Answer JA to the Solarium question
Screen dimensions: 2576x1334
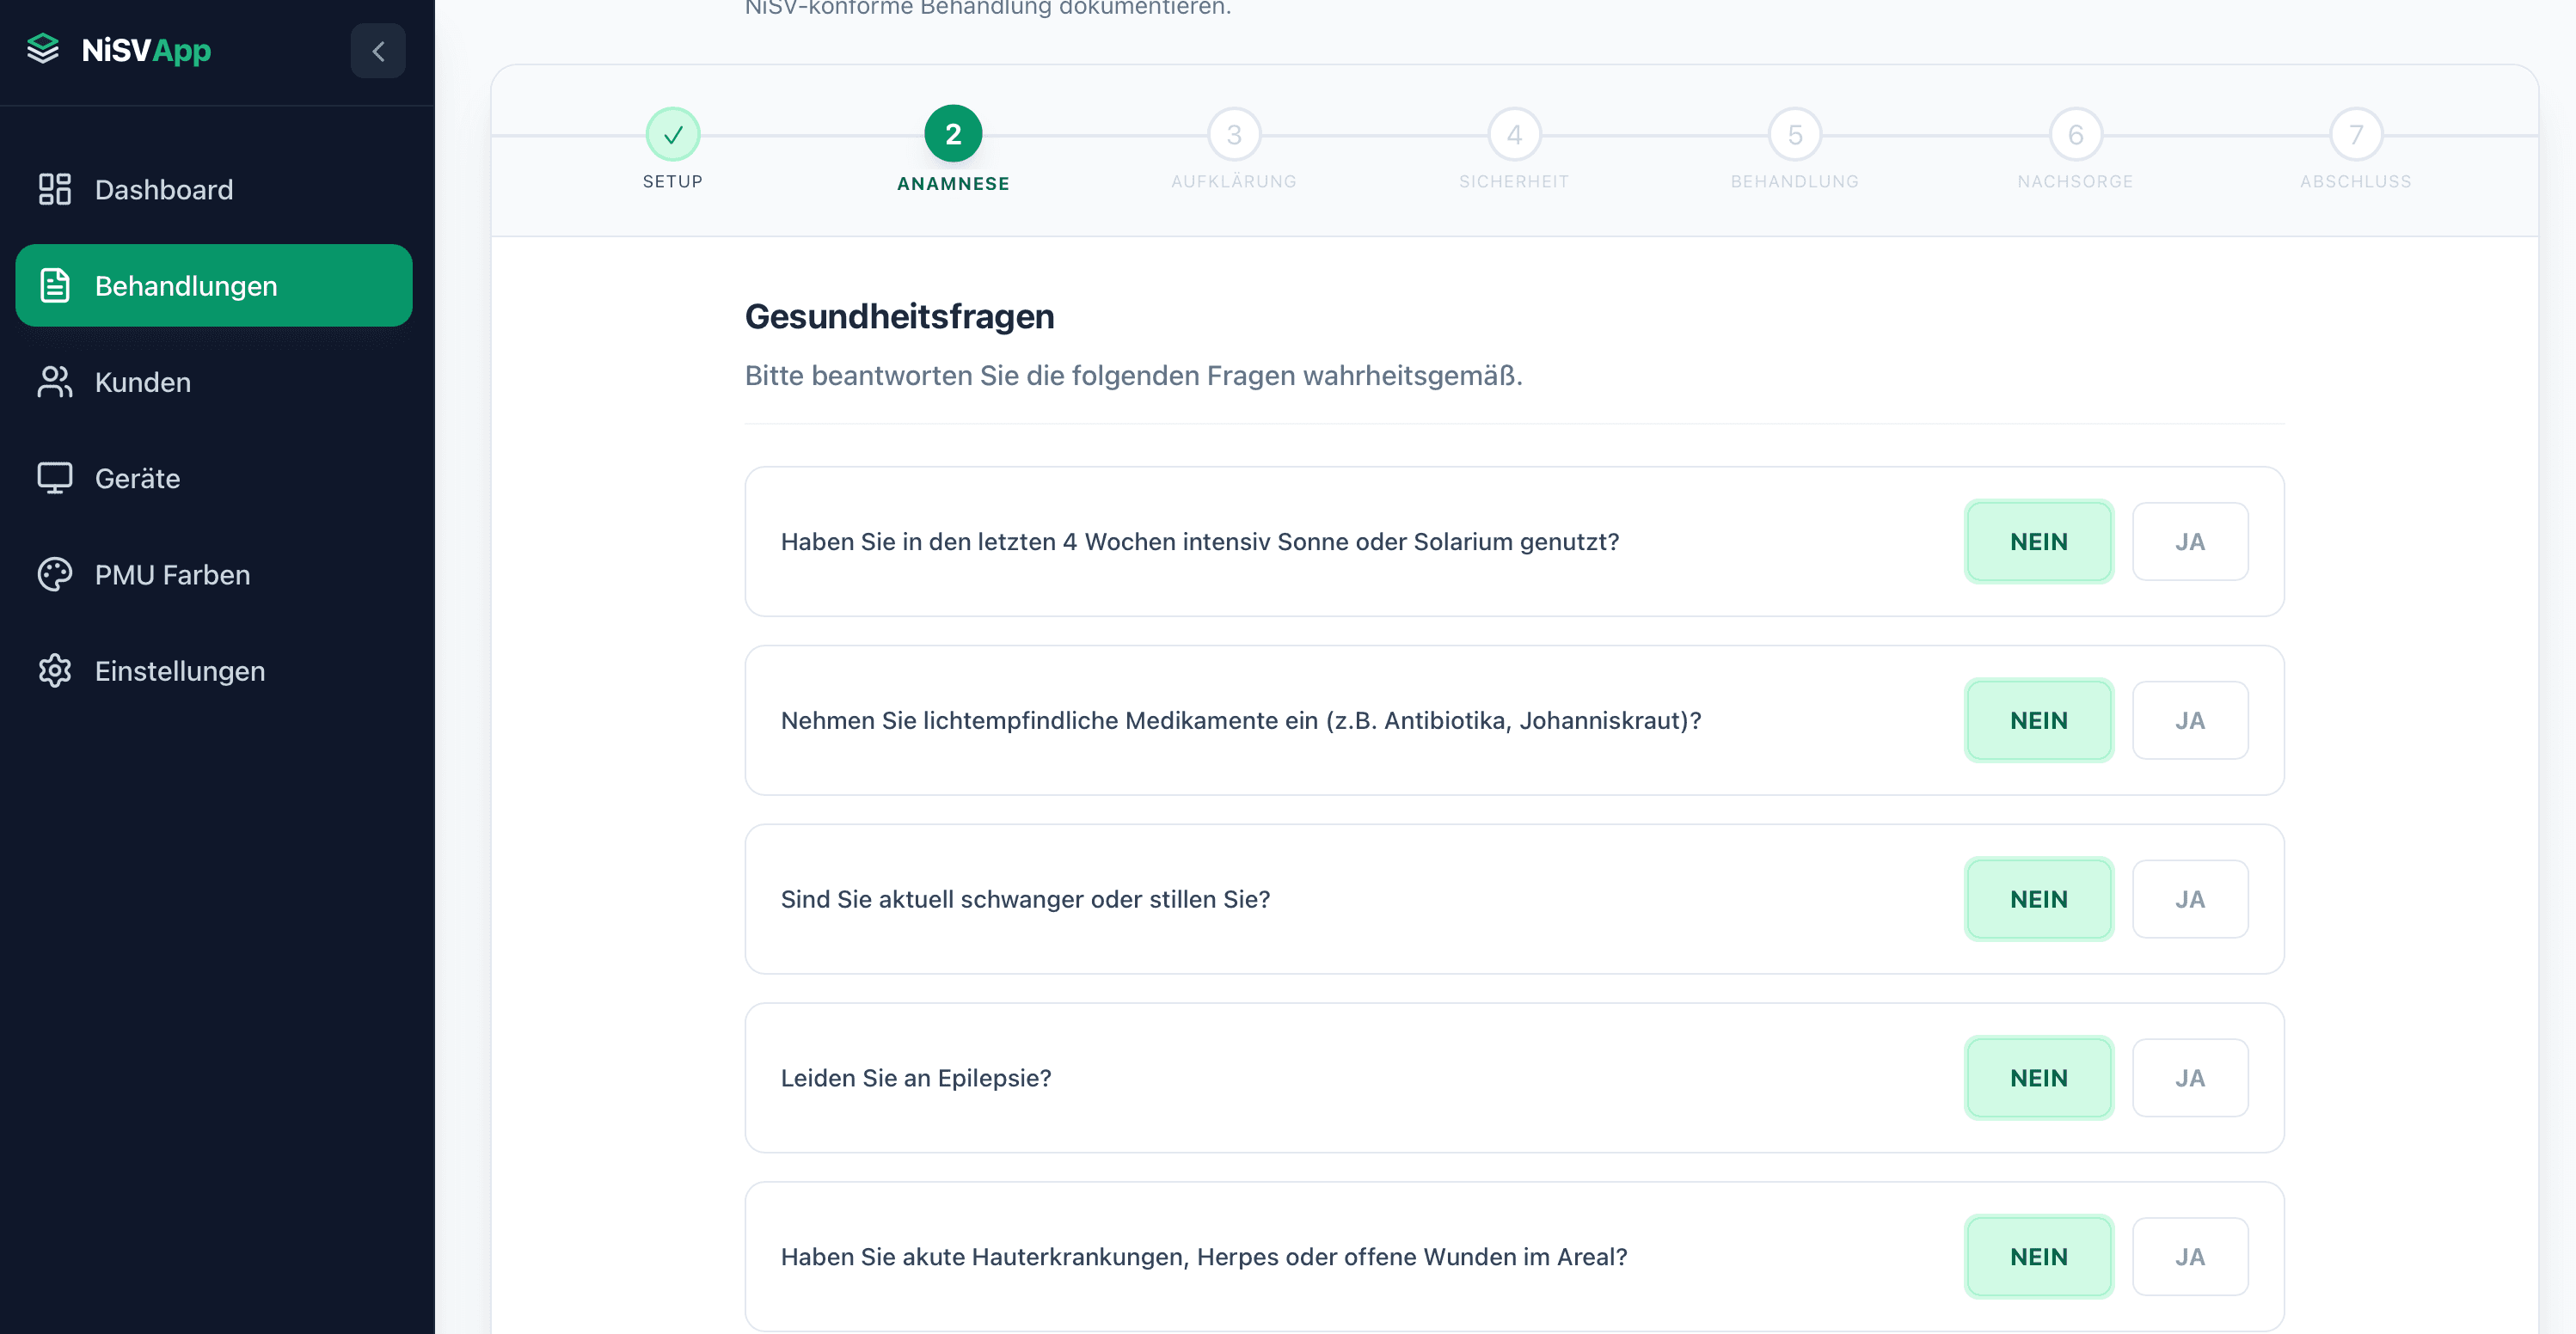[2190, 541]
